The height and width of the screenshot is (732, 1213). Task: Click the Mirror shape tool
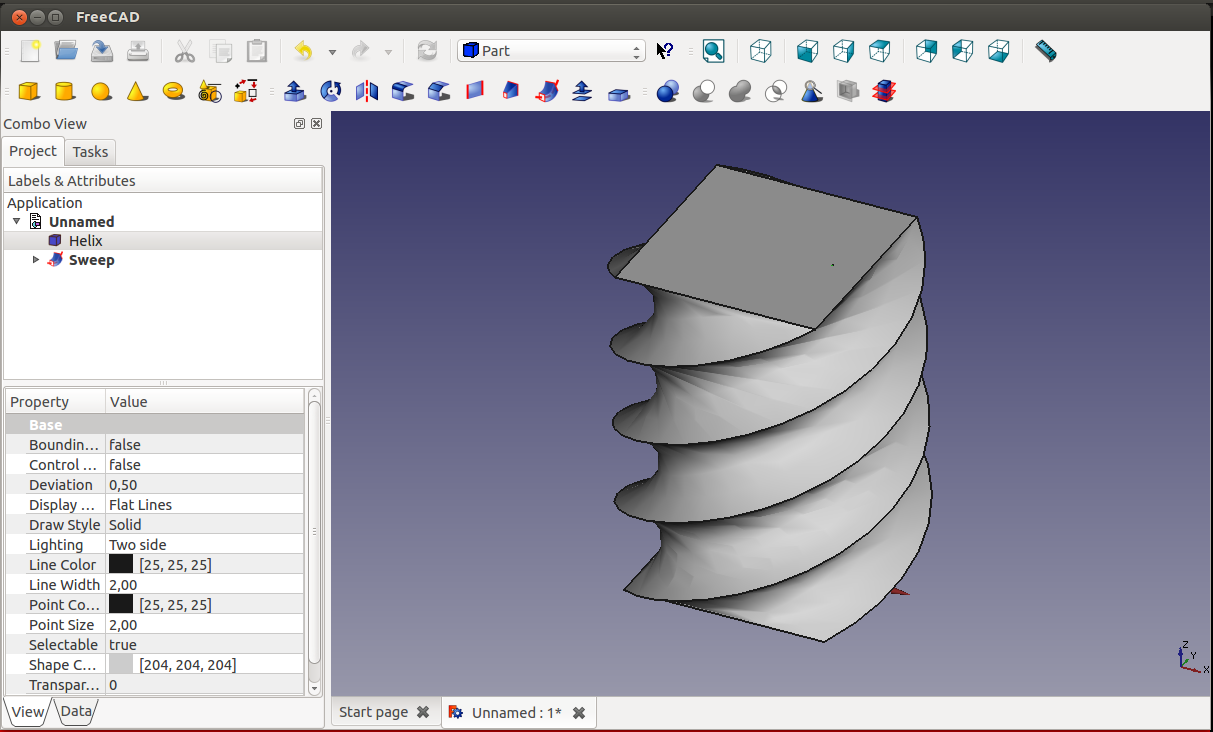pyautogui.click(x=367, y=92)
